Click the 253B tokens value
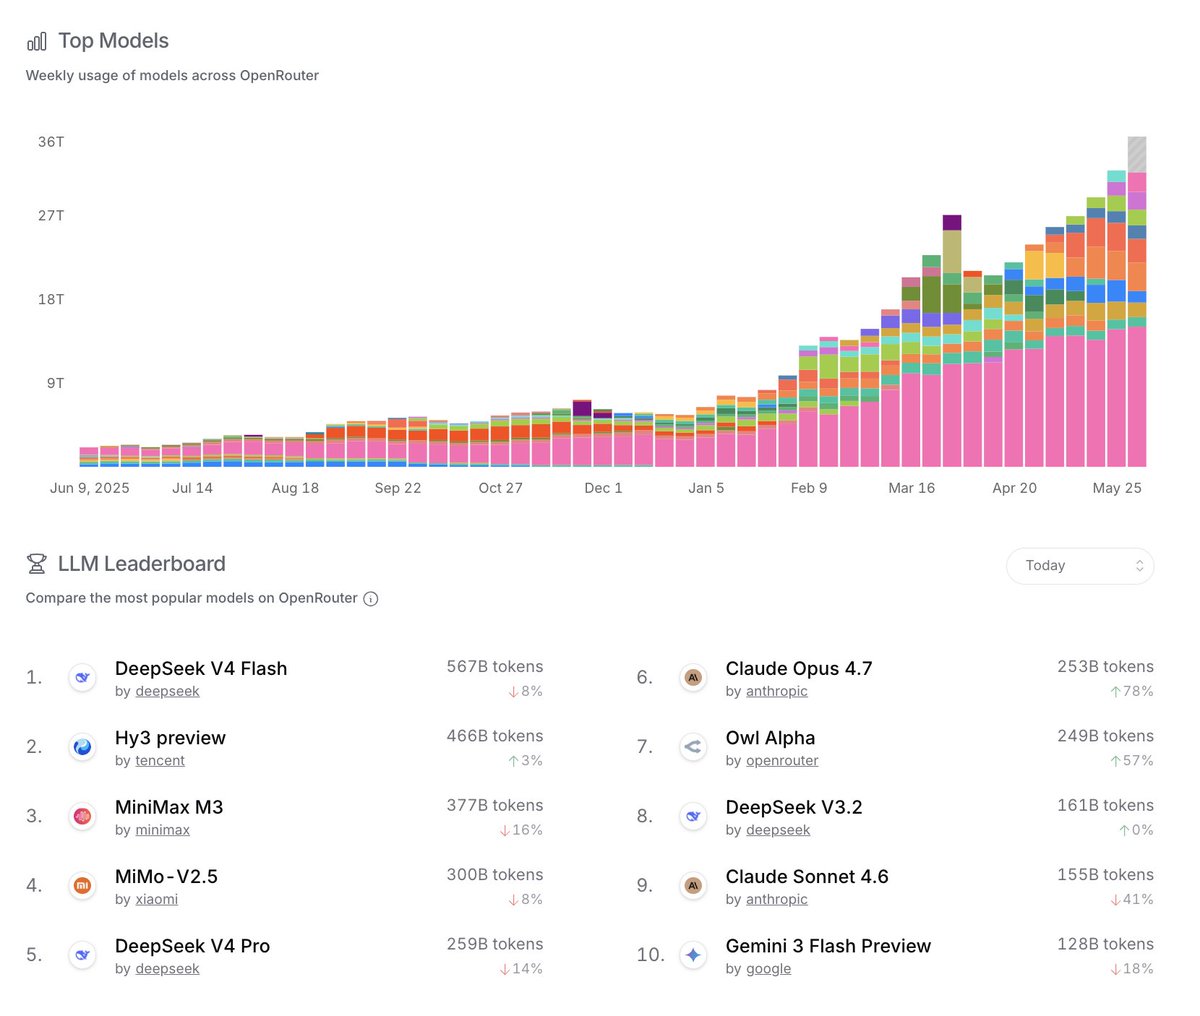Image resolution: width=1200 pixels, height=1016 pixels. [x=1105, y=667]
